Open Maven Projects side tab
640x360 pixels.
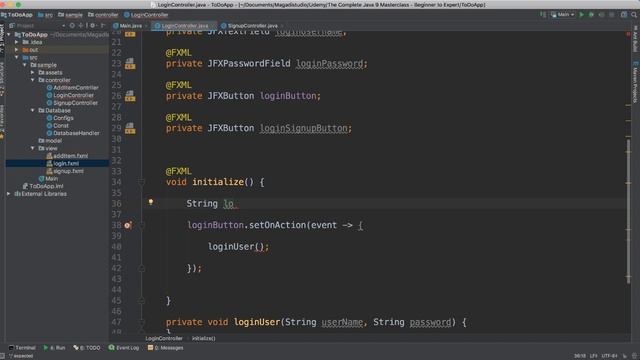pyautogui.click(x=635, y=82)
